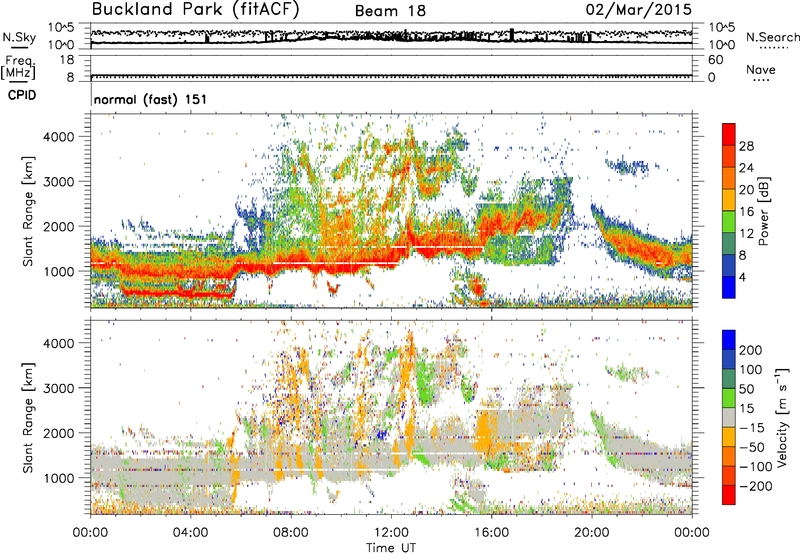Click the -15 value on the velocity colorbar
This screenshot has width=800, height=554.
(752, 427)
